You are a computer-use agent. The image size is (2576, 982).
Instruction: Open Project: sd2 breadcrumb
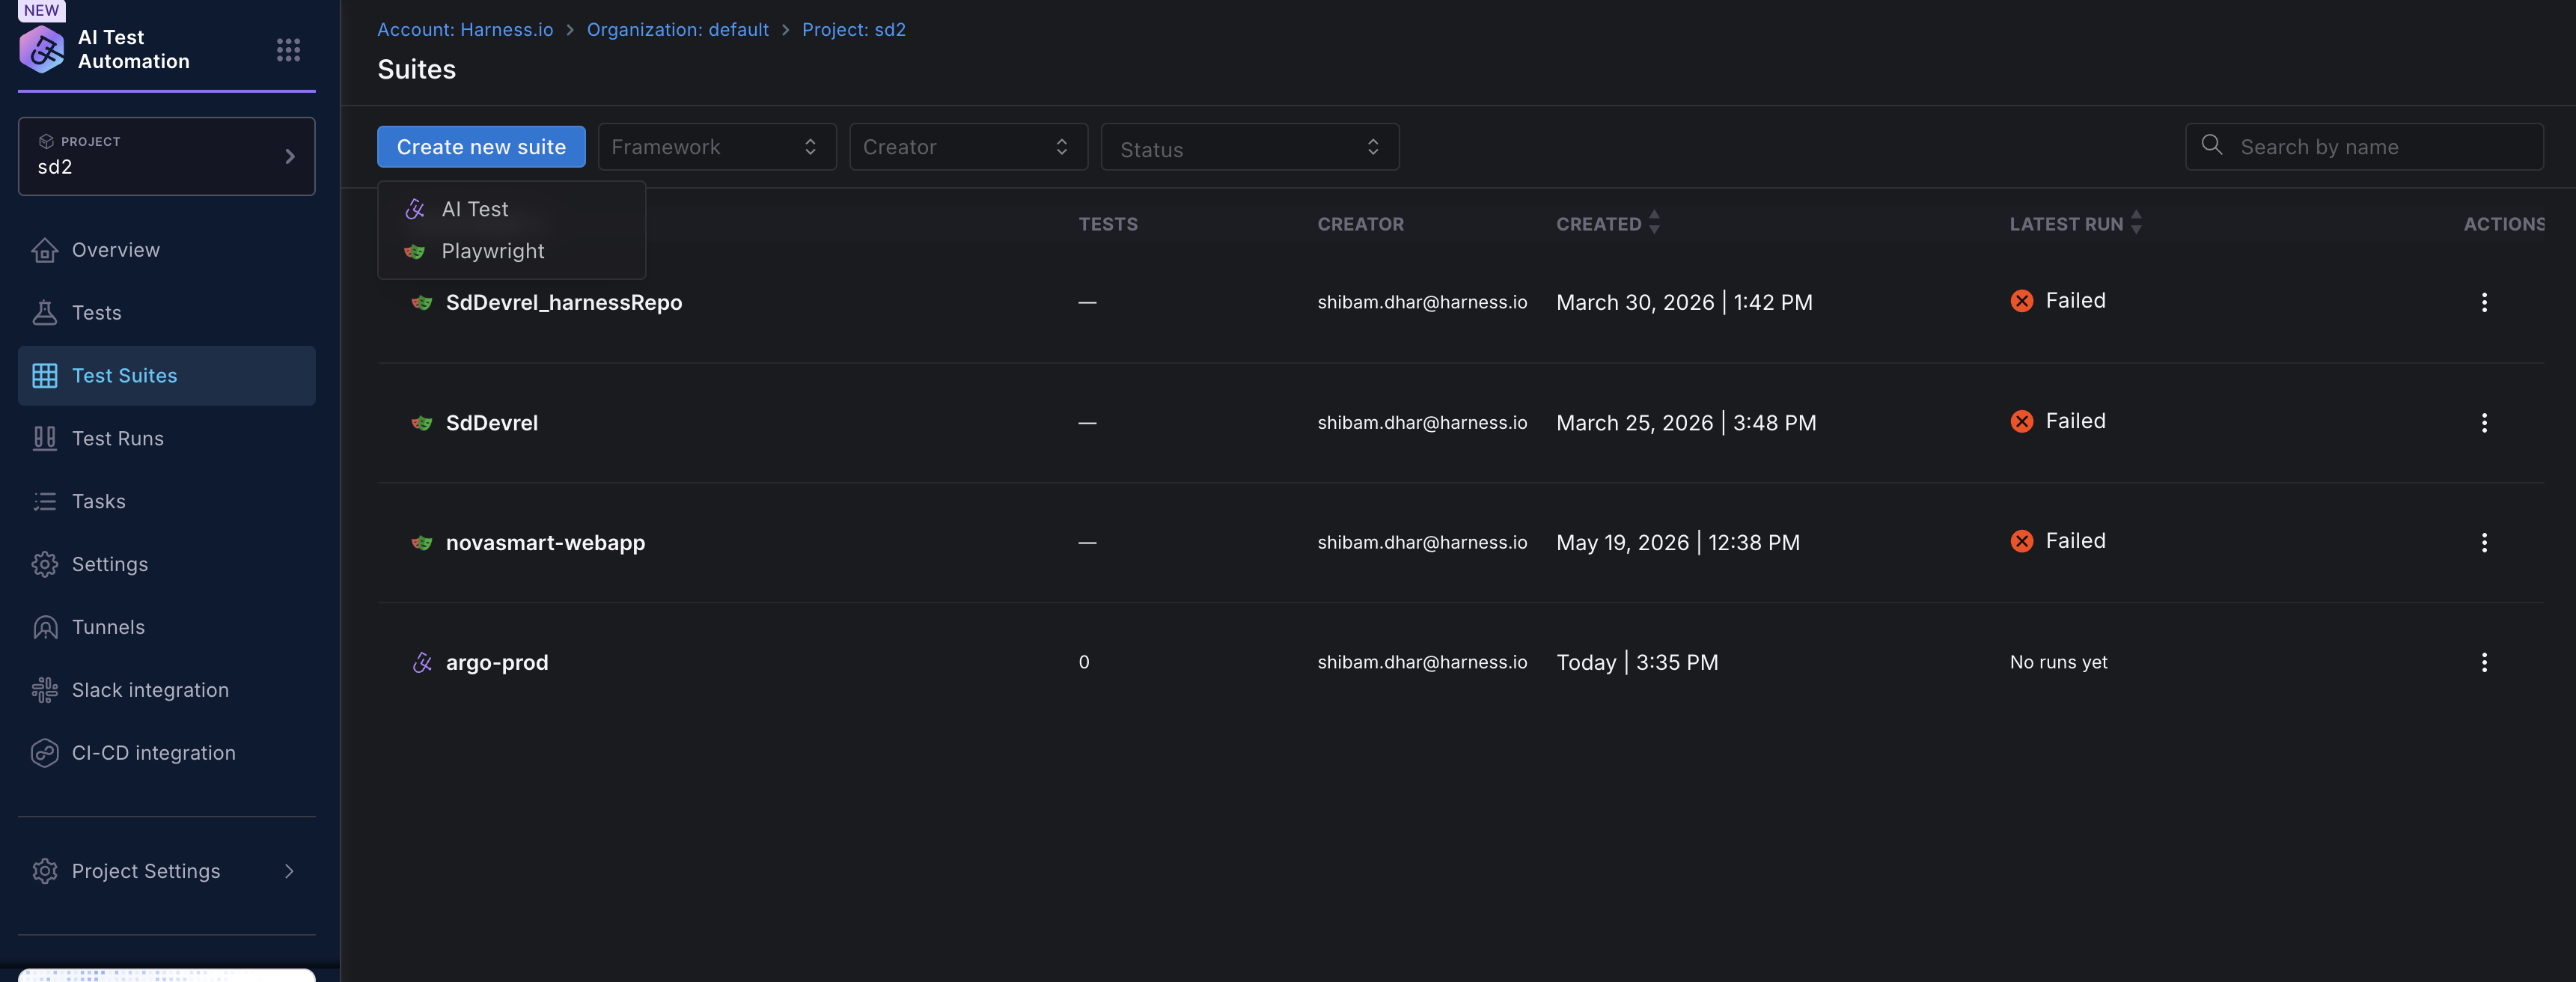[854, 30]
